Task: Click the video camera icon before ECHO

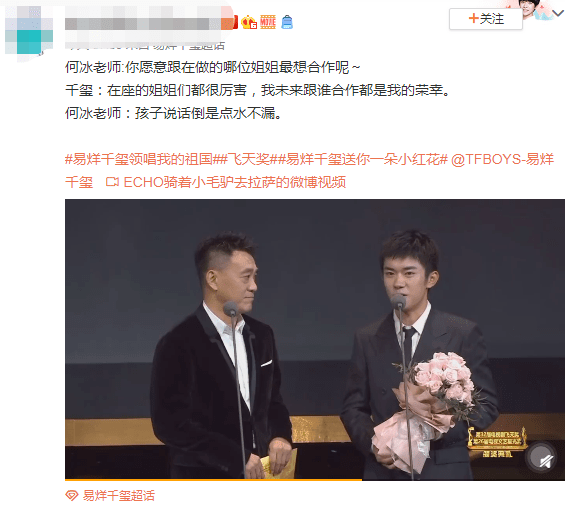Action: coord(112,182)
